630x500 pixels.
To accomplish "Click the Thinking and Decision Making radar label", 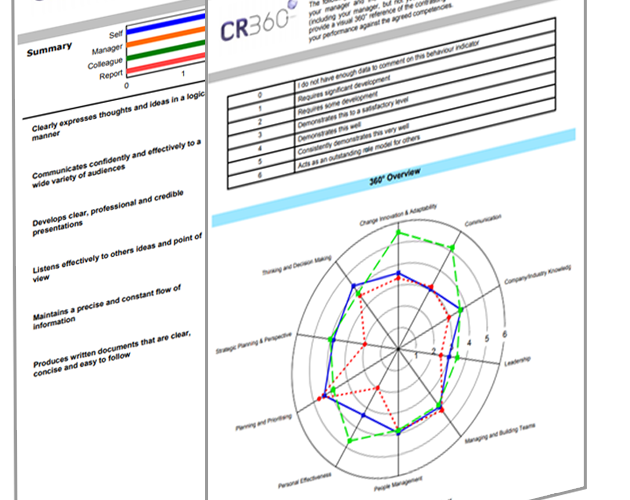I will tap(297, 265).
